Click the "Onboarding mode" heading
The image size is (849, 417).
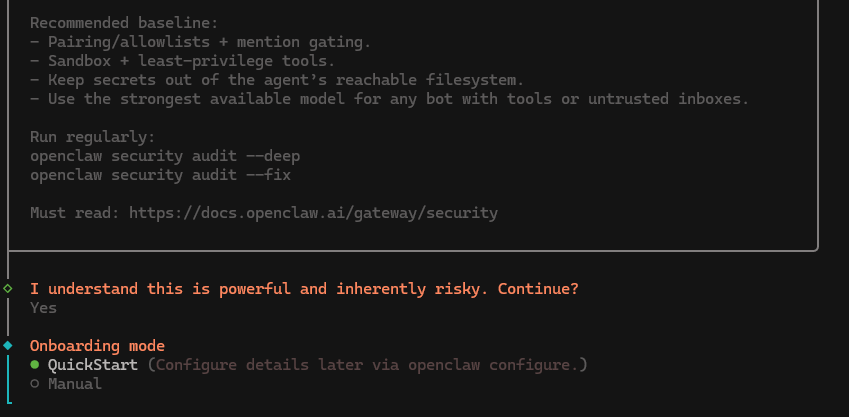pyautogui.click(x=97, y=346)
